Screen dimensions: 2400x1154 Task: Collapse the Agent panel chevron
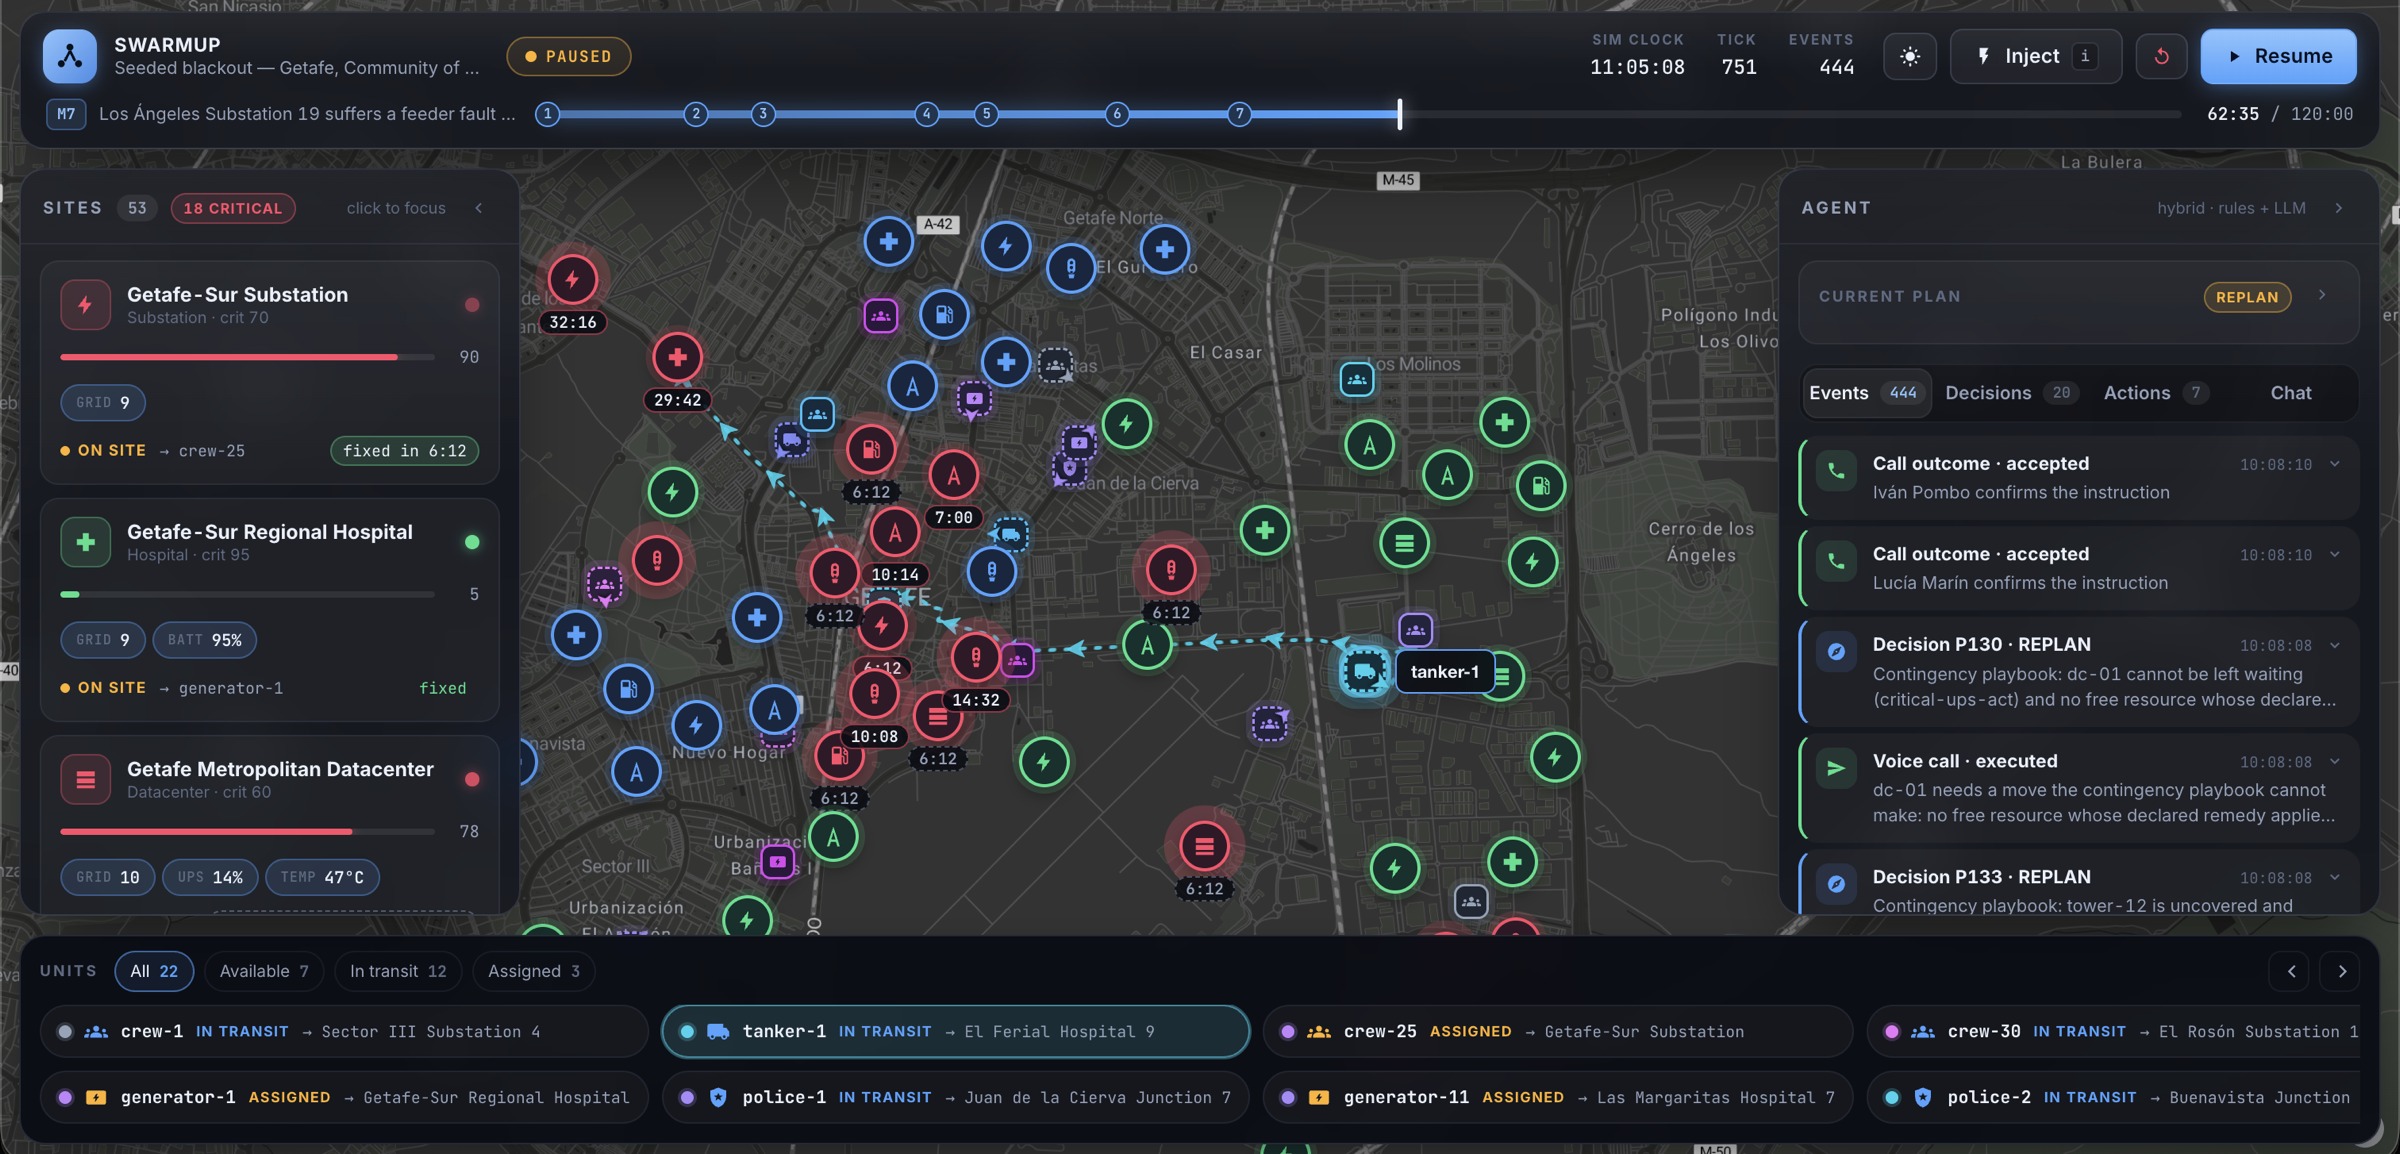tap(2339, 208)
